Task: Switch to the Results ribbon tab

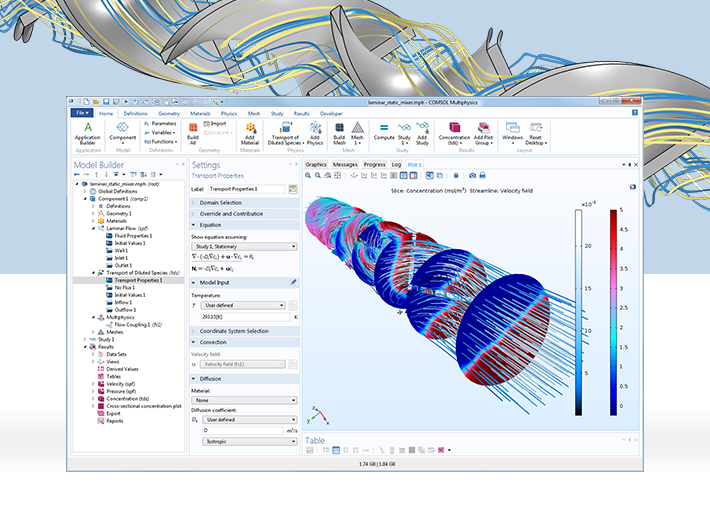Action: 301,114
